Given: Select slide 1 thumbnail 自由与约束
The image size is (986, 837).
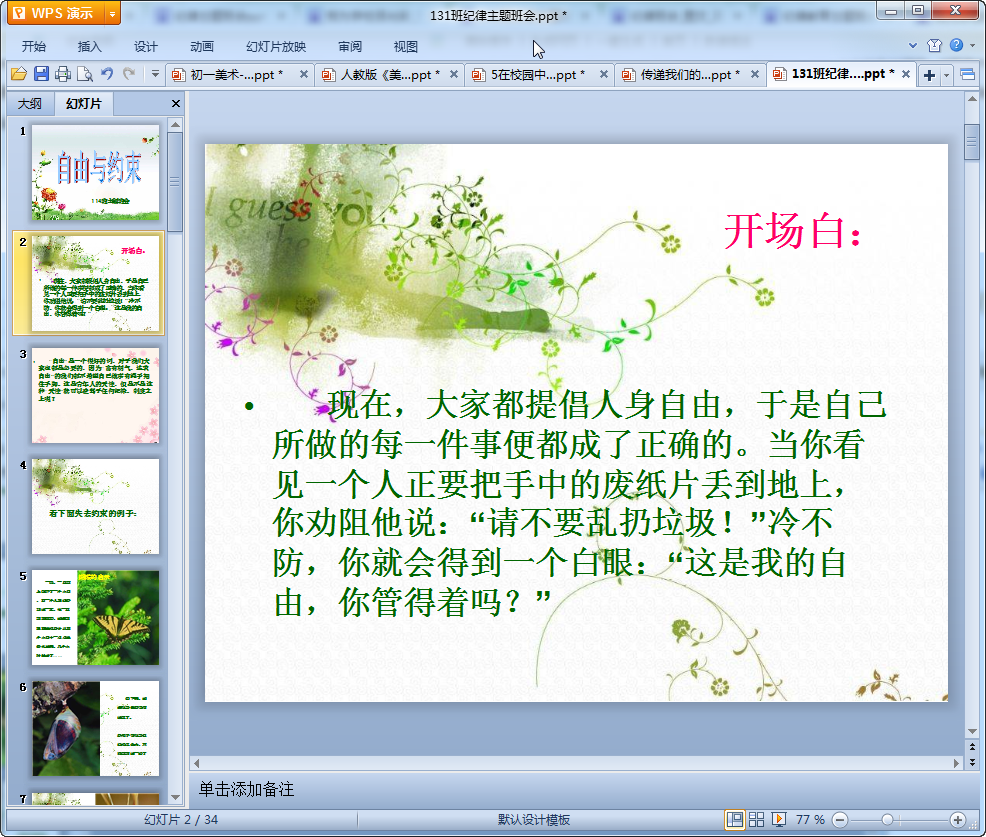Looking at the screenshot, I should coord(96,172).
